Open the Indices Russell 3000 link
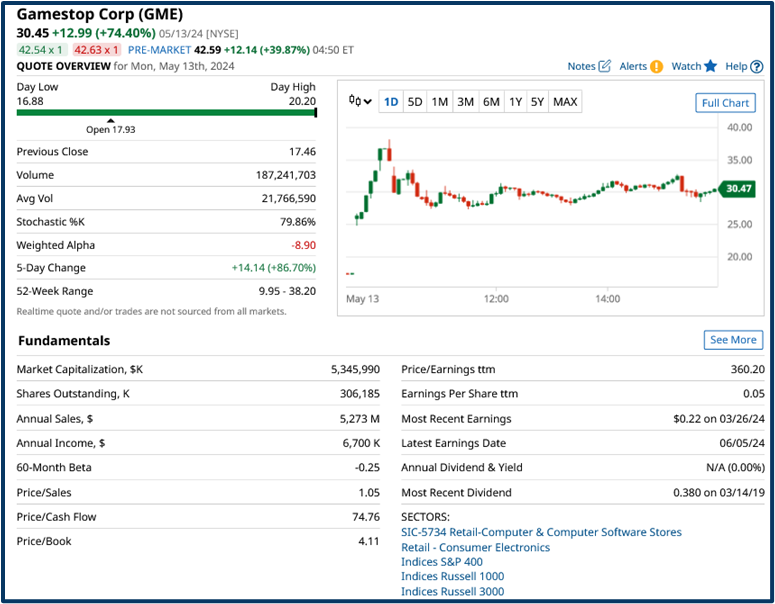Viewport: 775px width, 604px height. [x=452, y=591]
